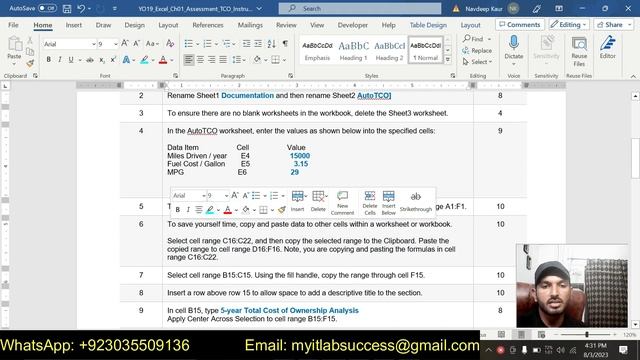Toggle Underline in the ribbon Font group
Viewport: 640px width, 360px height.
pyautogui.click(x=71, y=60)
